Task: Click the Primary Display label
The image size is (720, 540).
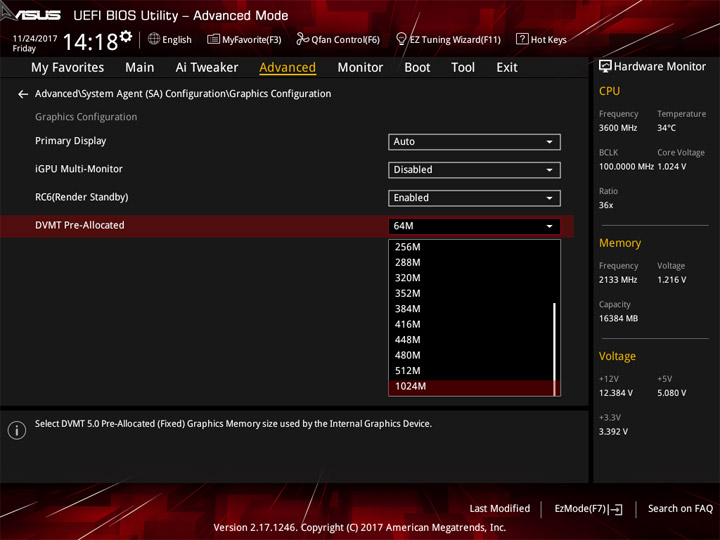Action: 71,141
